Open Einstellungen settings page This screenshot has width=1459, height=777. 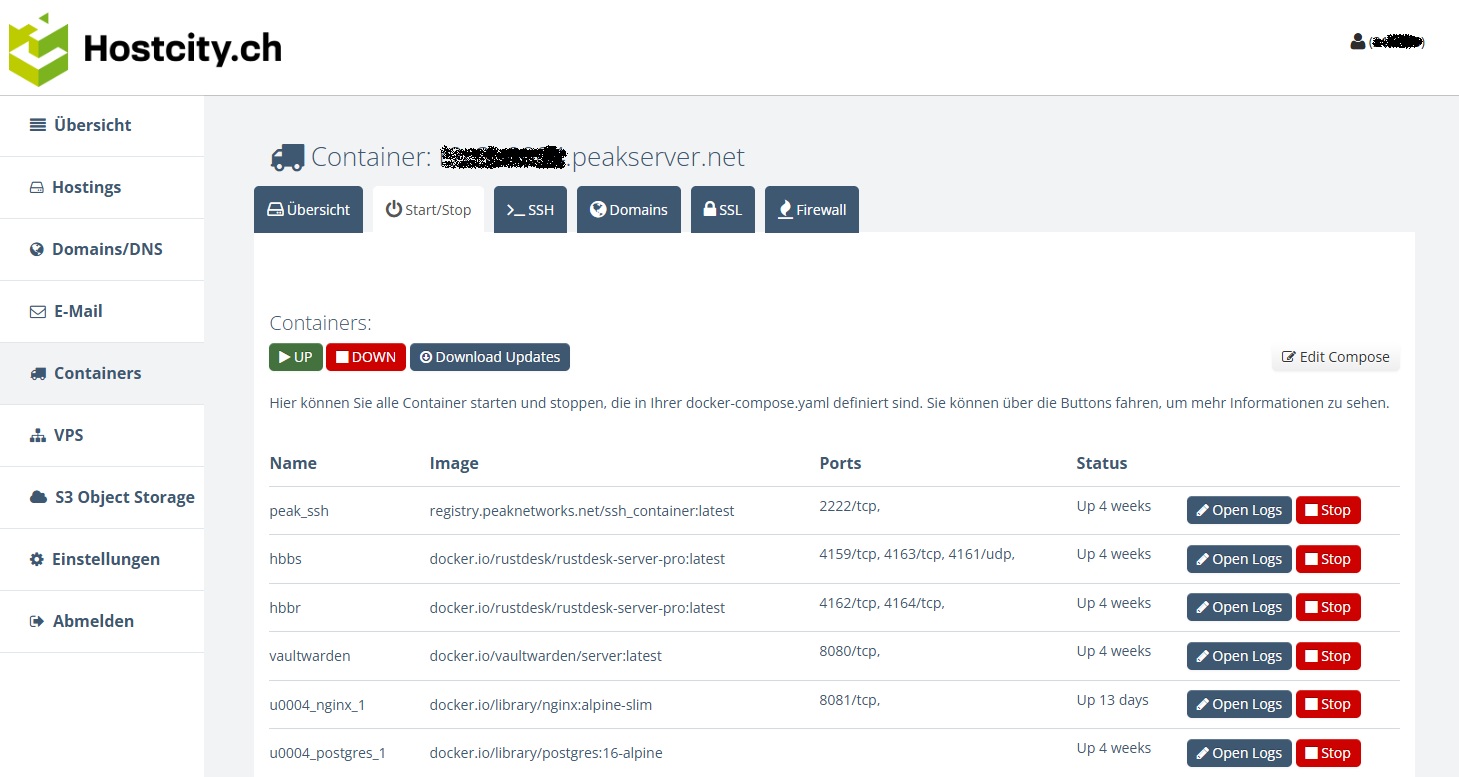[x=105, y=559]
